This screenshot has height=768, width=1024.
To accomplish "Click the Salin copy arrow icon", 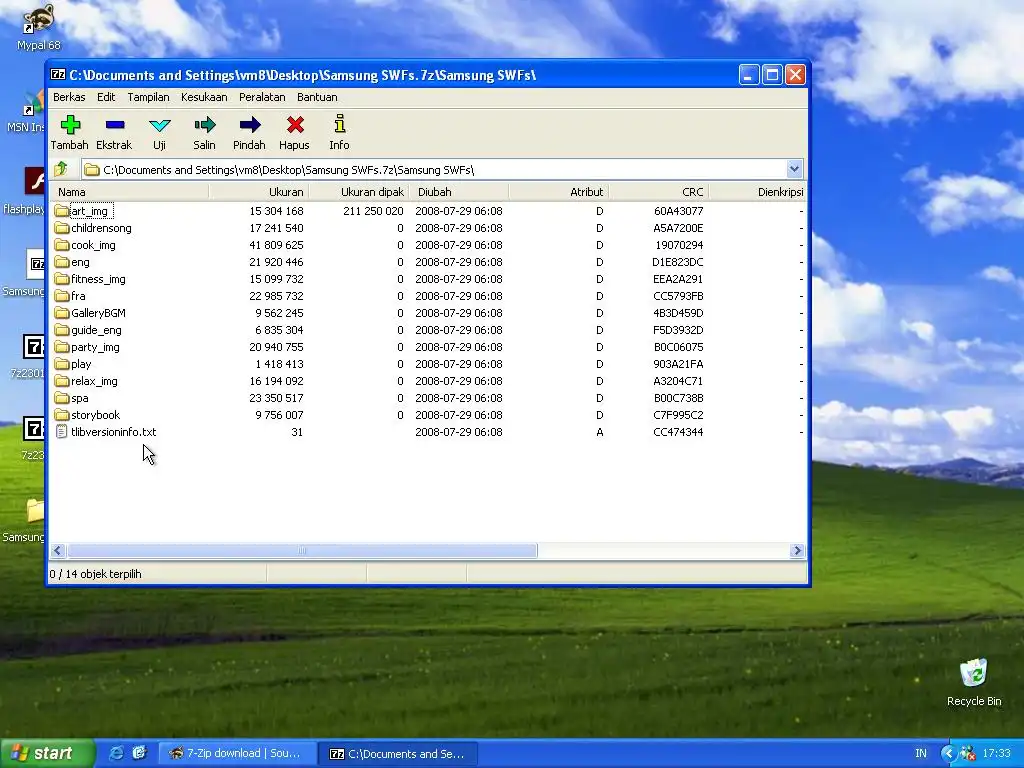I will click(204, 125).
